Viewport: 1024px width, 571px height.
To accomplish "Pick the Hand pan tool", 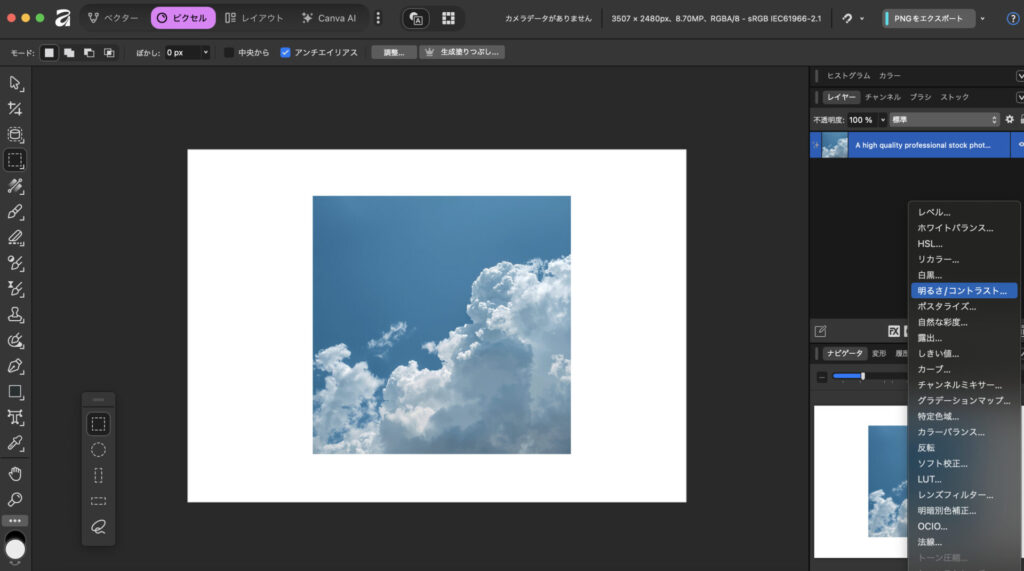I will (15, 473).
